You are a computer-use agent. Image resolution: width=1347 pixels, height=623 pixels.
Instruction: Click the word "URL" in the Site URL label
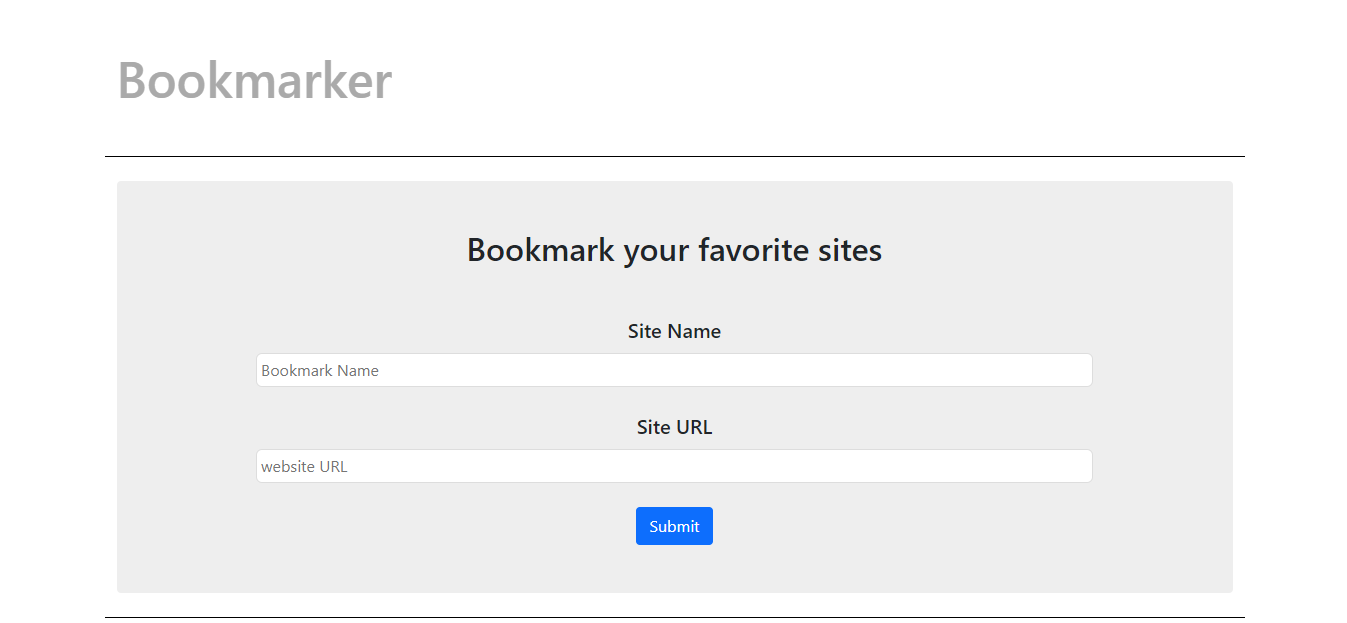(x=694, y=427)
